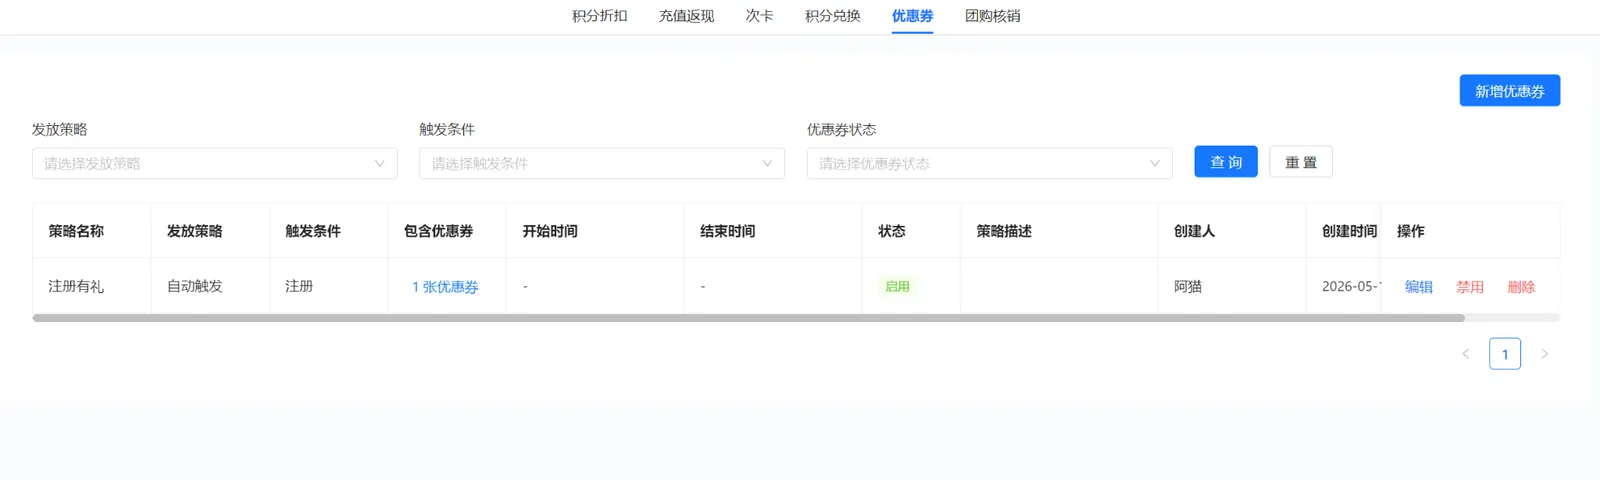Click the horizontal table scrollbar
This screenshot has height=480, width=1600.
[x=748, y=318]
